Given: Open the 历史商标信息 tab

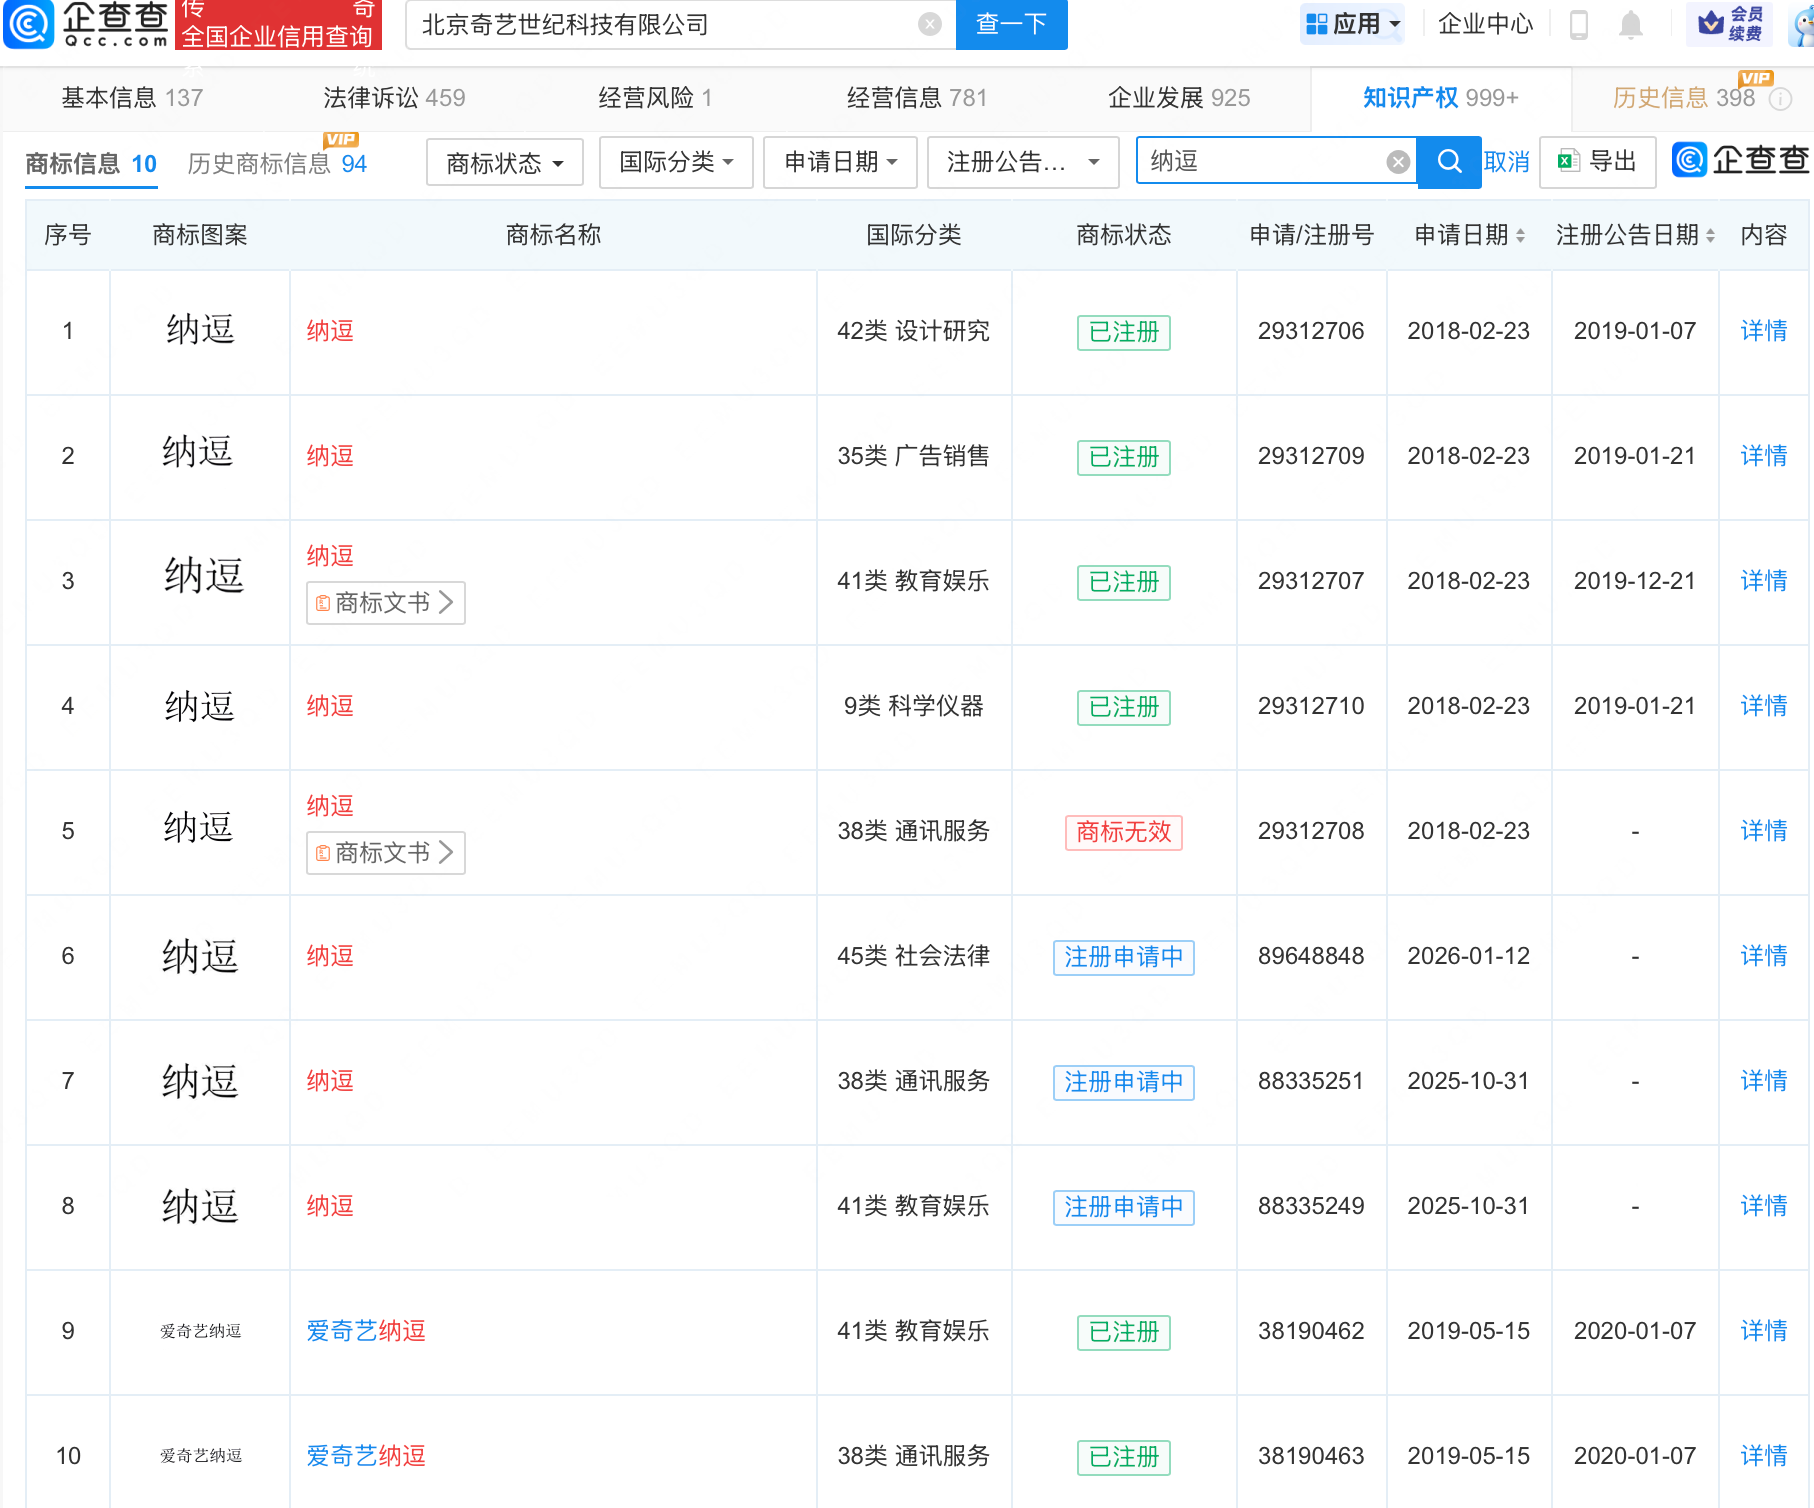Looking at the screenshot, I should [x=276, y=164].
